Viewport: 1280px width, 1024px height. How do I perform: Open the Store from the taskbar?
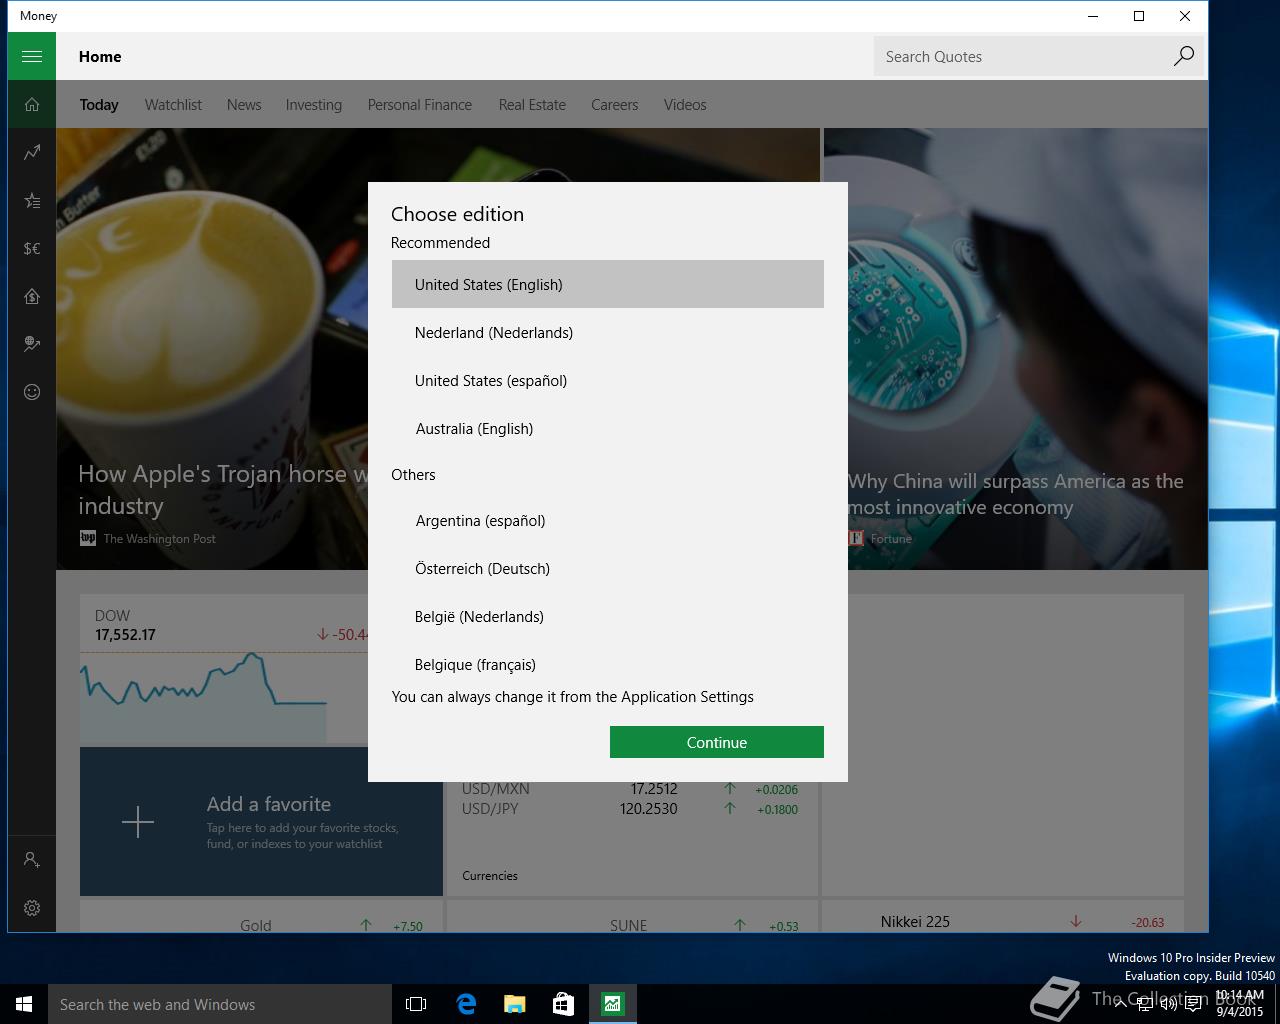point(563,1004)
